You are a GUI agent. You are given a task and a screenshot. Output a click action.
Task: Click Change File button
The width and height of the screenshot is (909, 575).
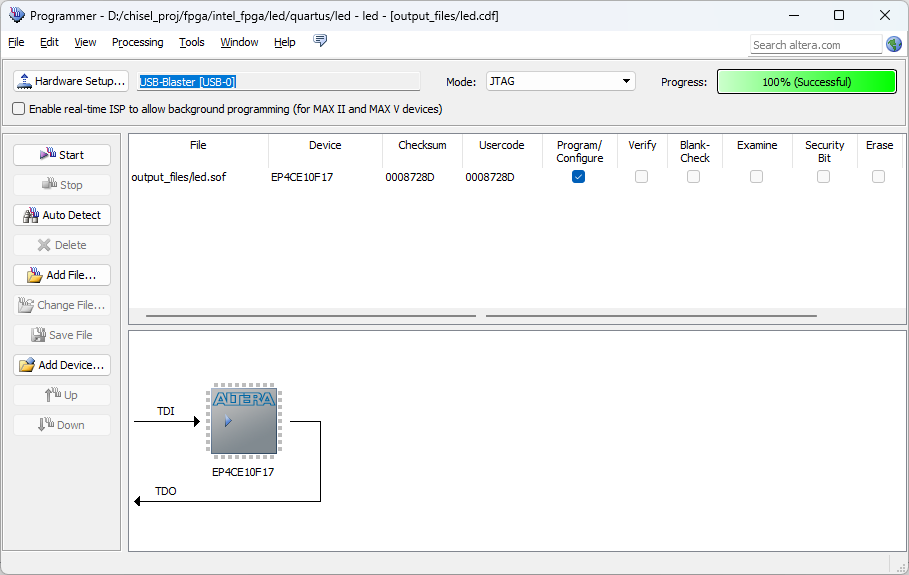pos(62,305)
